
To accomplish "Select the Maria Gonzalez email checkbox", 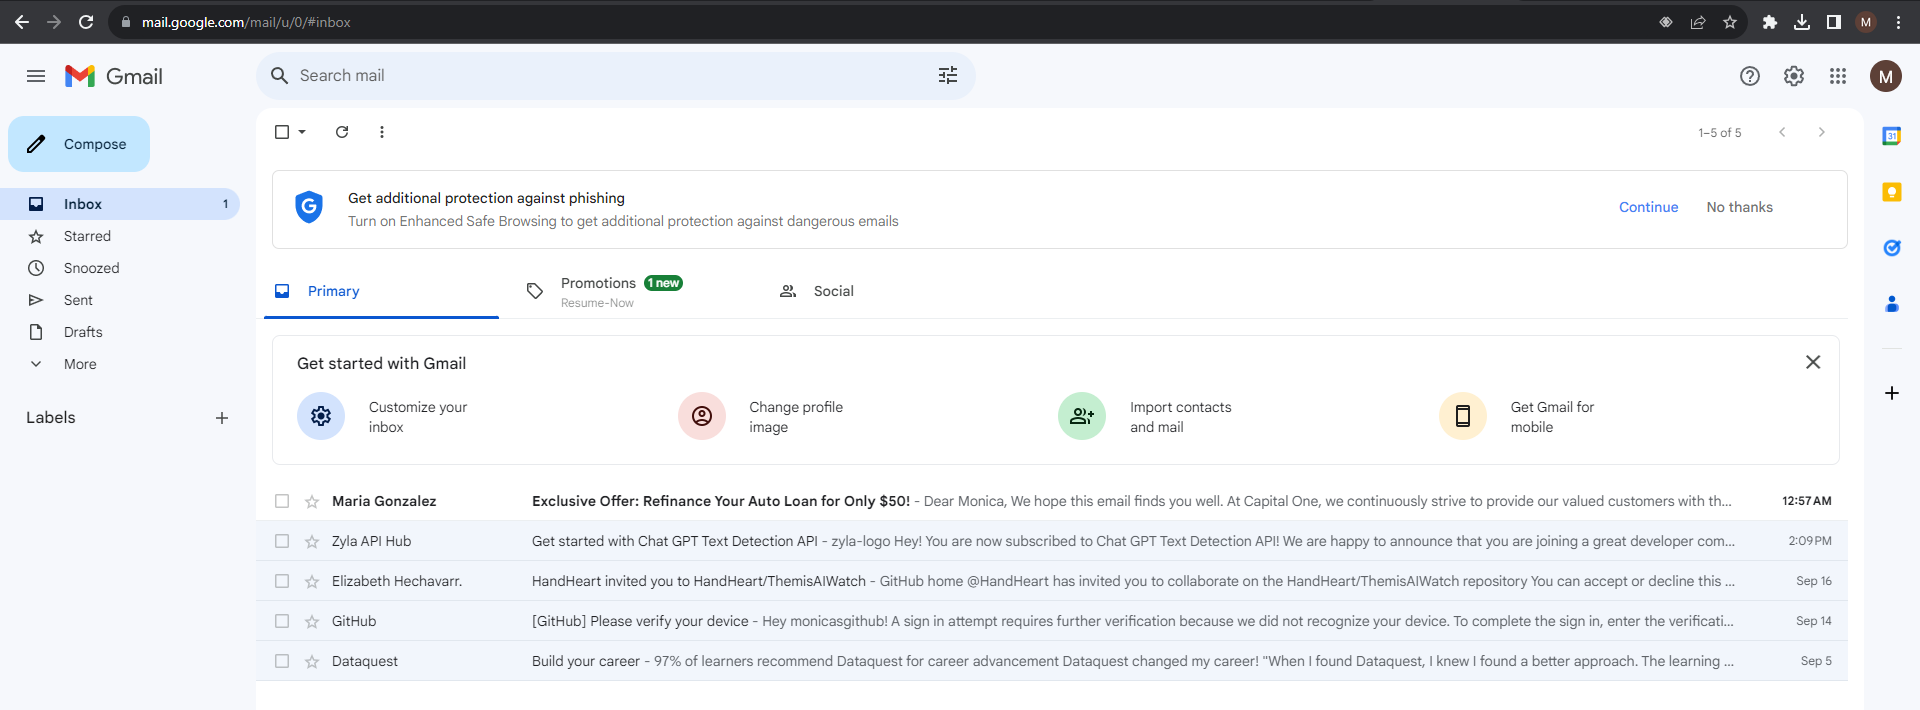I will point(282,501).
